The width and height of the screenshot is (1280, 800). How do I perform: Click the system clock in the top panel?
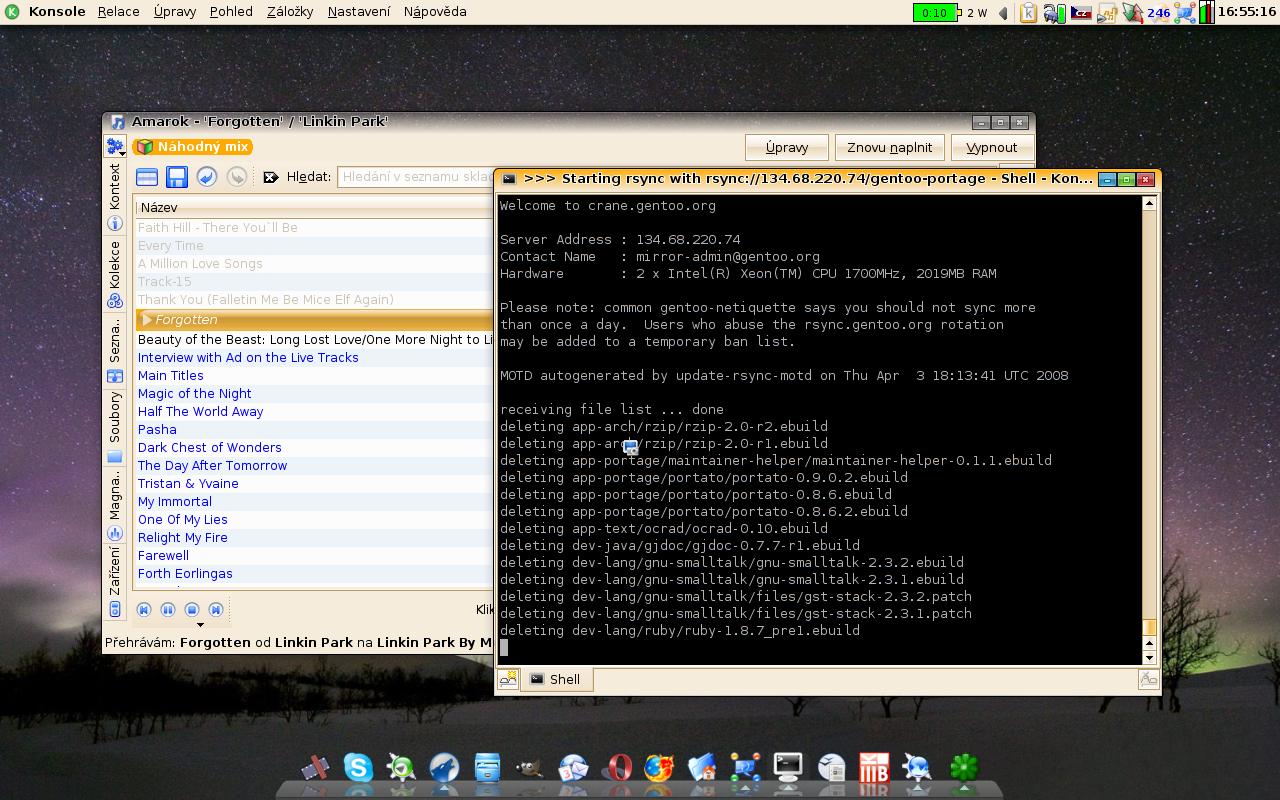coord(1247,12)
